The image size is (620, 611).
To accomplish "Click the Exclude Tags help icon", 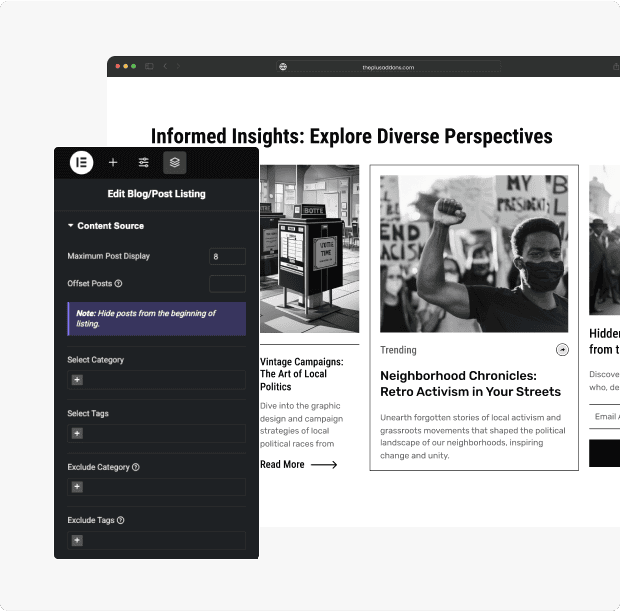I will [x=120, y=520].
